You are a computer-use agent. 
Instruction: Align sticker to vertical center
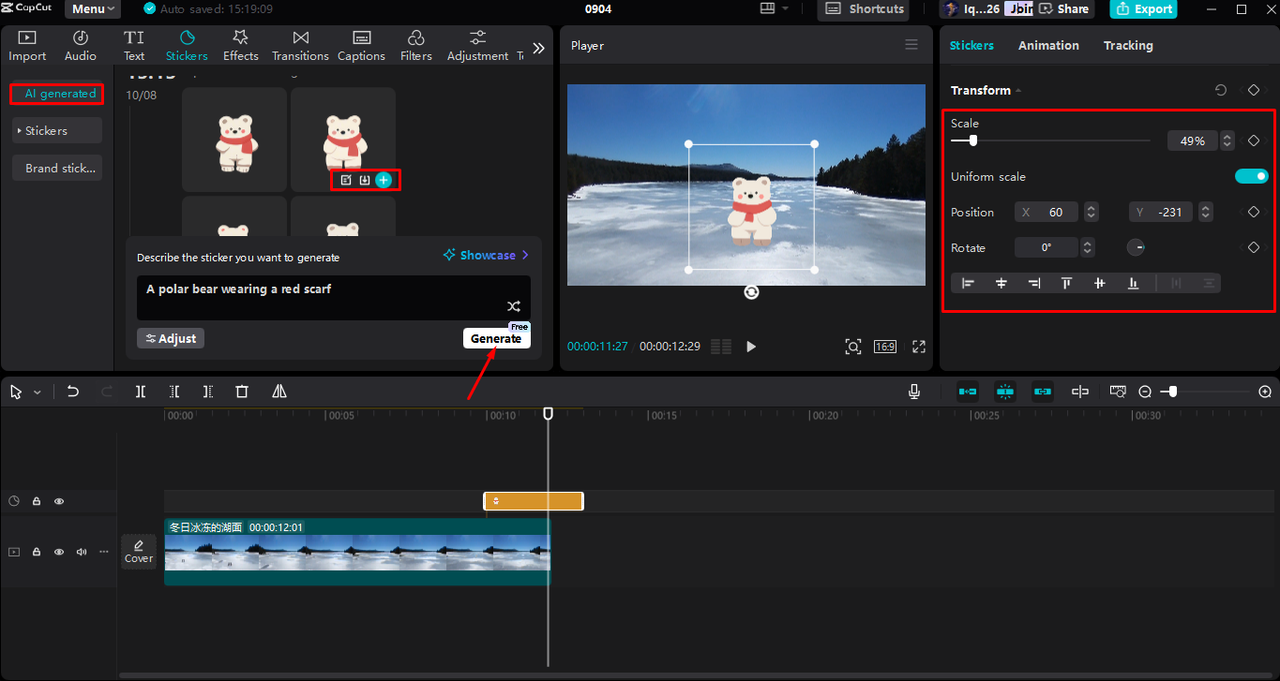tap(1100, 283)
